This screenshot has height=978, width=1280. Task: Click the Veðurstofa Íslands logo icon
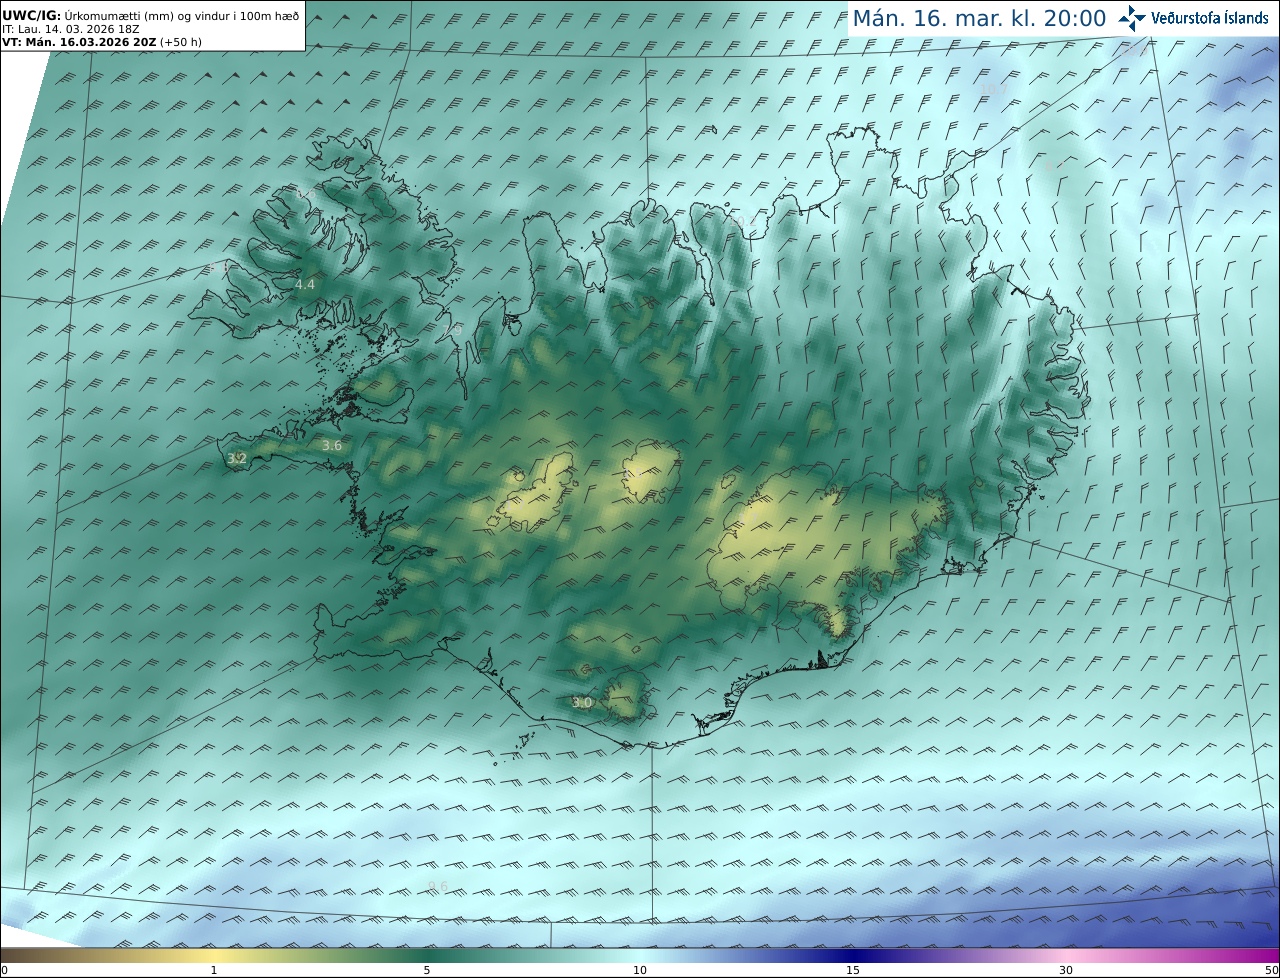pos(1132,18)
